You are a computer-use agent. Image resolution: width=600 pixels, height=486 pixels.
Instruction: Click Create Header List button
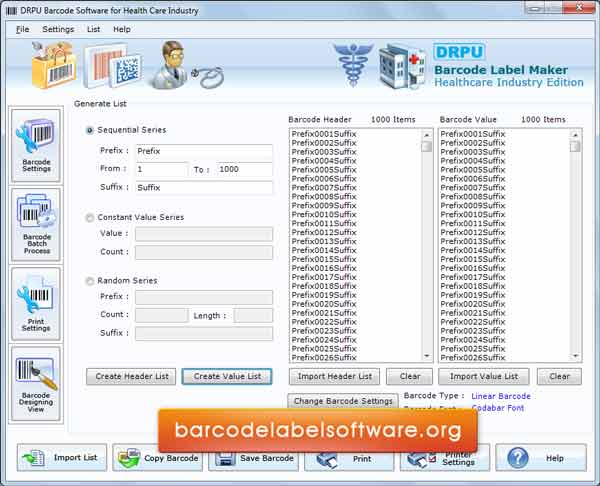click(x=131, y=377)
